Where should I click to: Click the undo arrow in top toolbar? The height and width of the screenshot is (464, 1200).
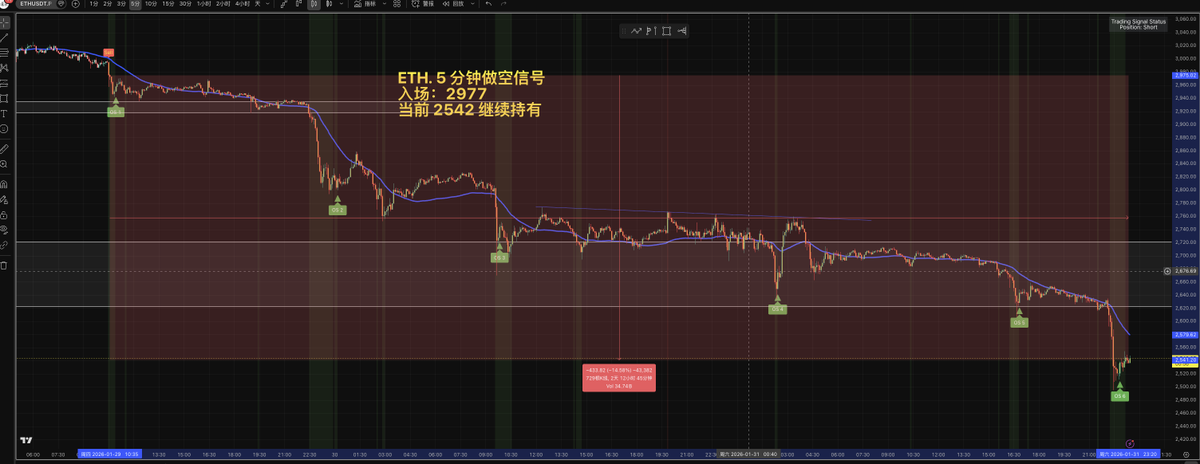click(x=488, y=4)
